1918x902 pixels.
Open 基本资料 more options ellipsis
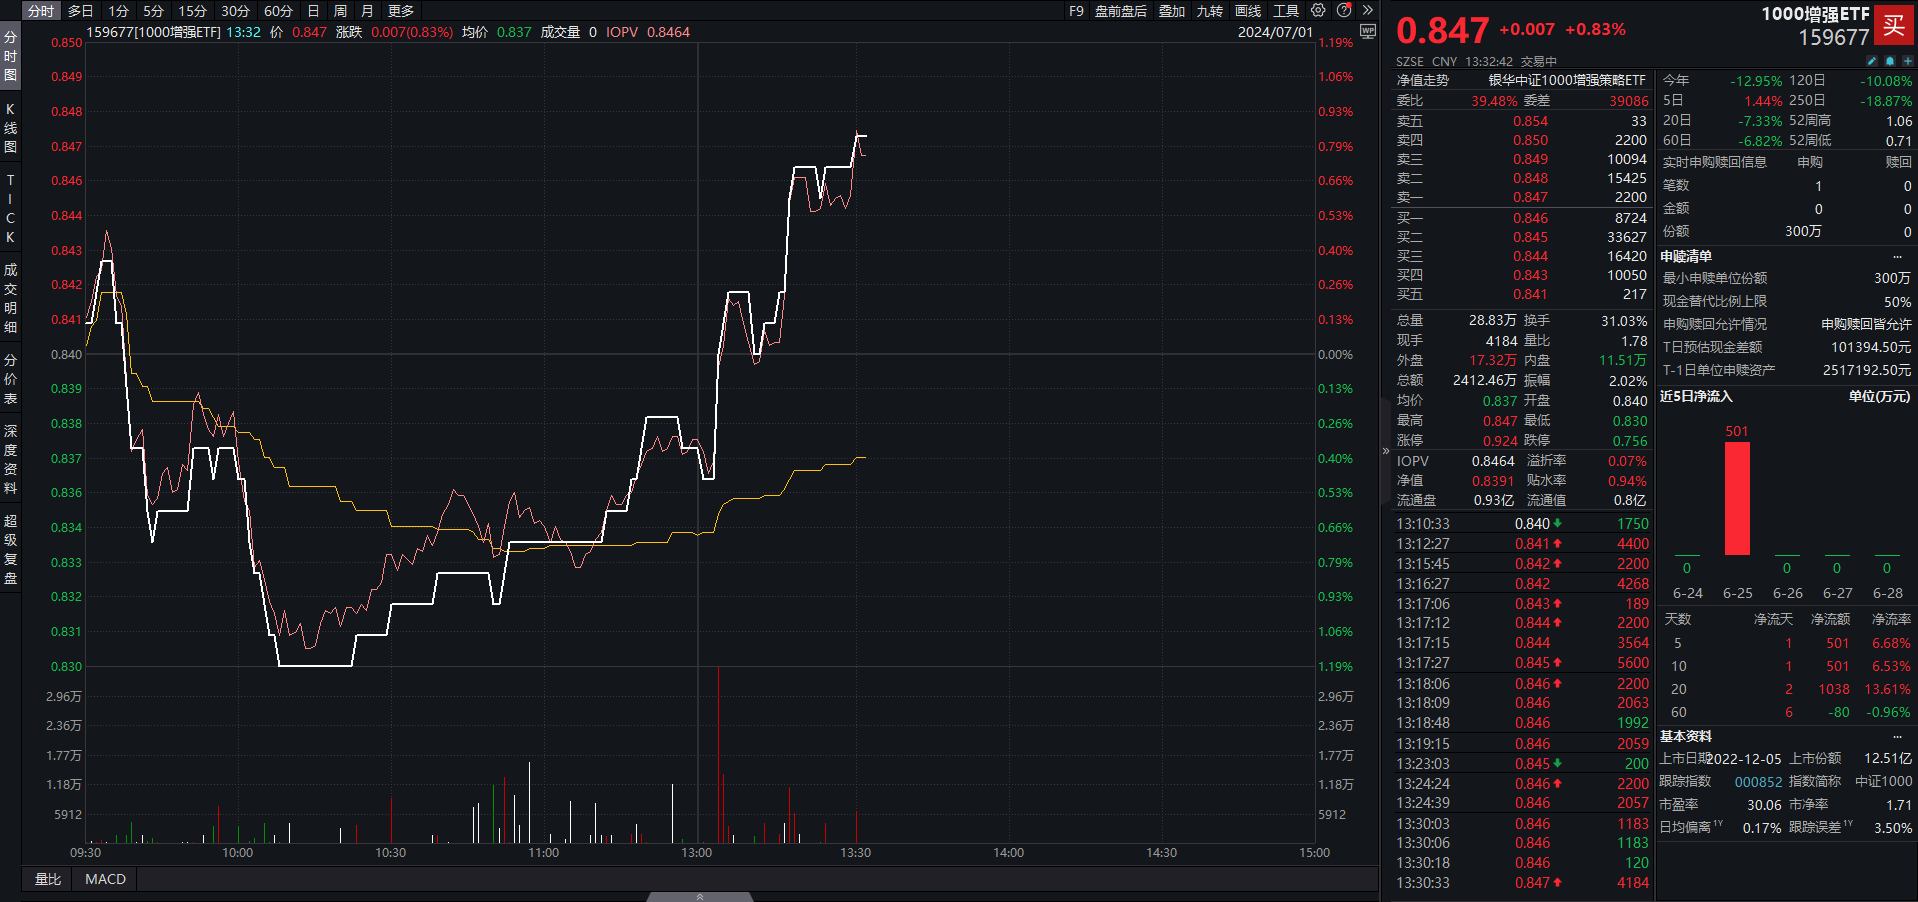[x=1897, y=737]
